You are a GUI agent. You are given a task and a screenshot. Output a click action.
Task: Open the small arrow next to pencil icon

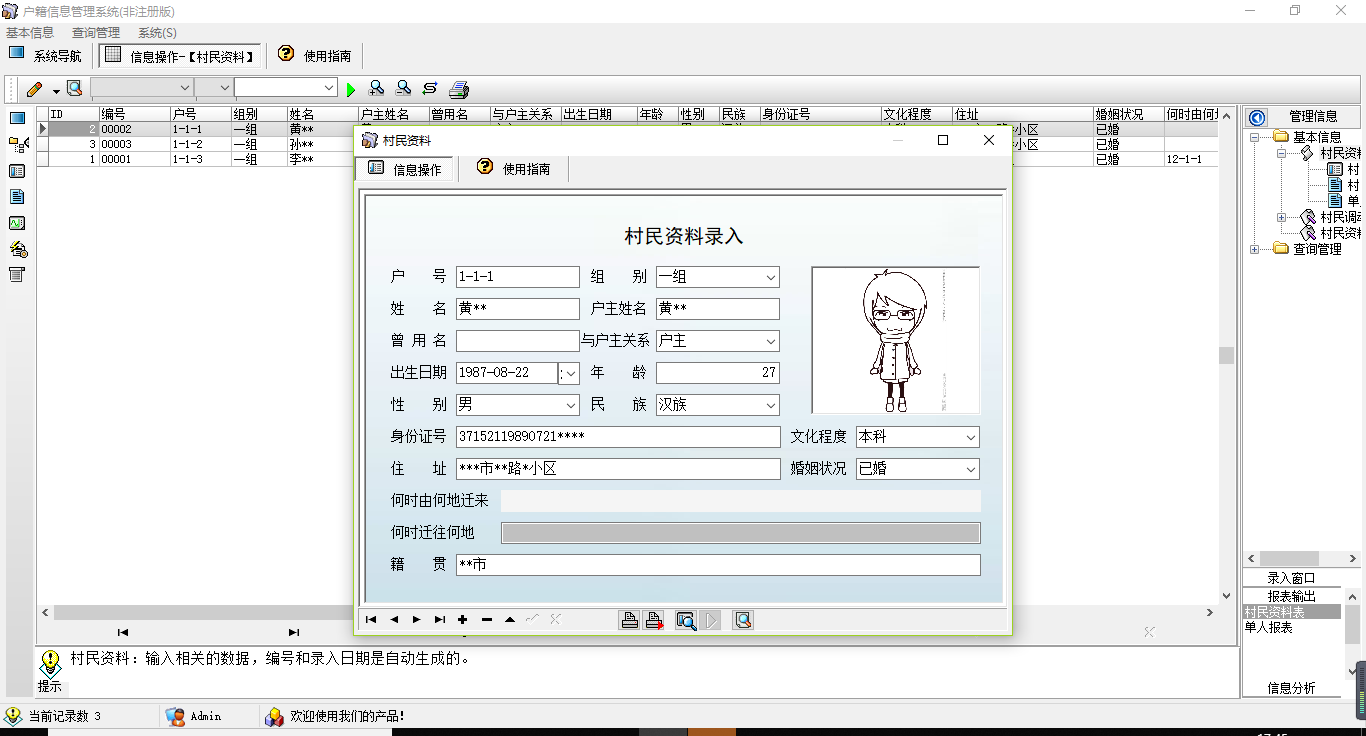56,90
